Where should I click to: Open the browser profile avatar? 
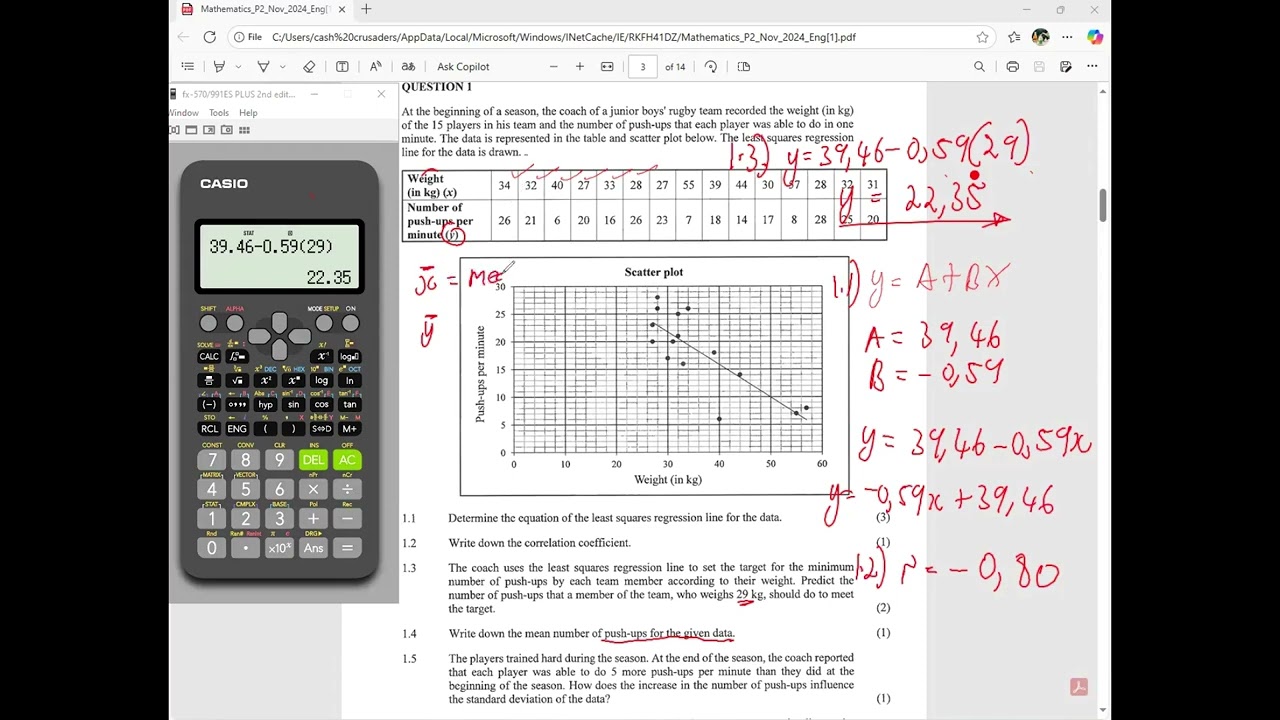(1041, 37)
